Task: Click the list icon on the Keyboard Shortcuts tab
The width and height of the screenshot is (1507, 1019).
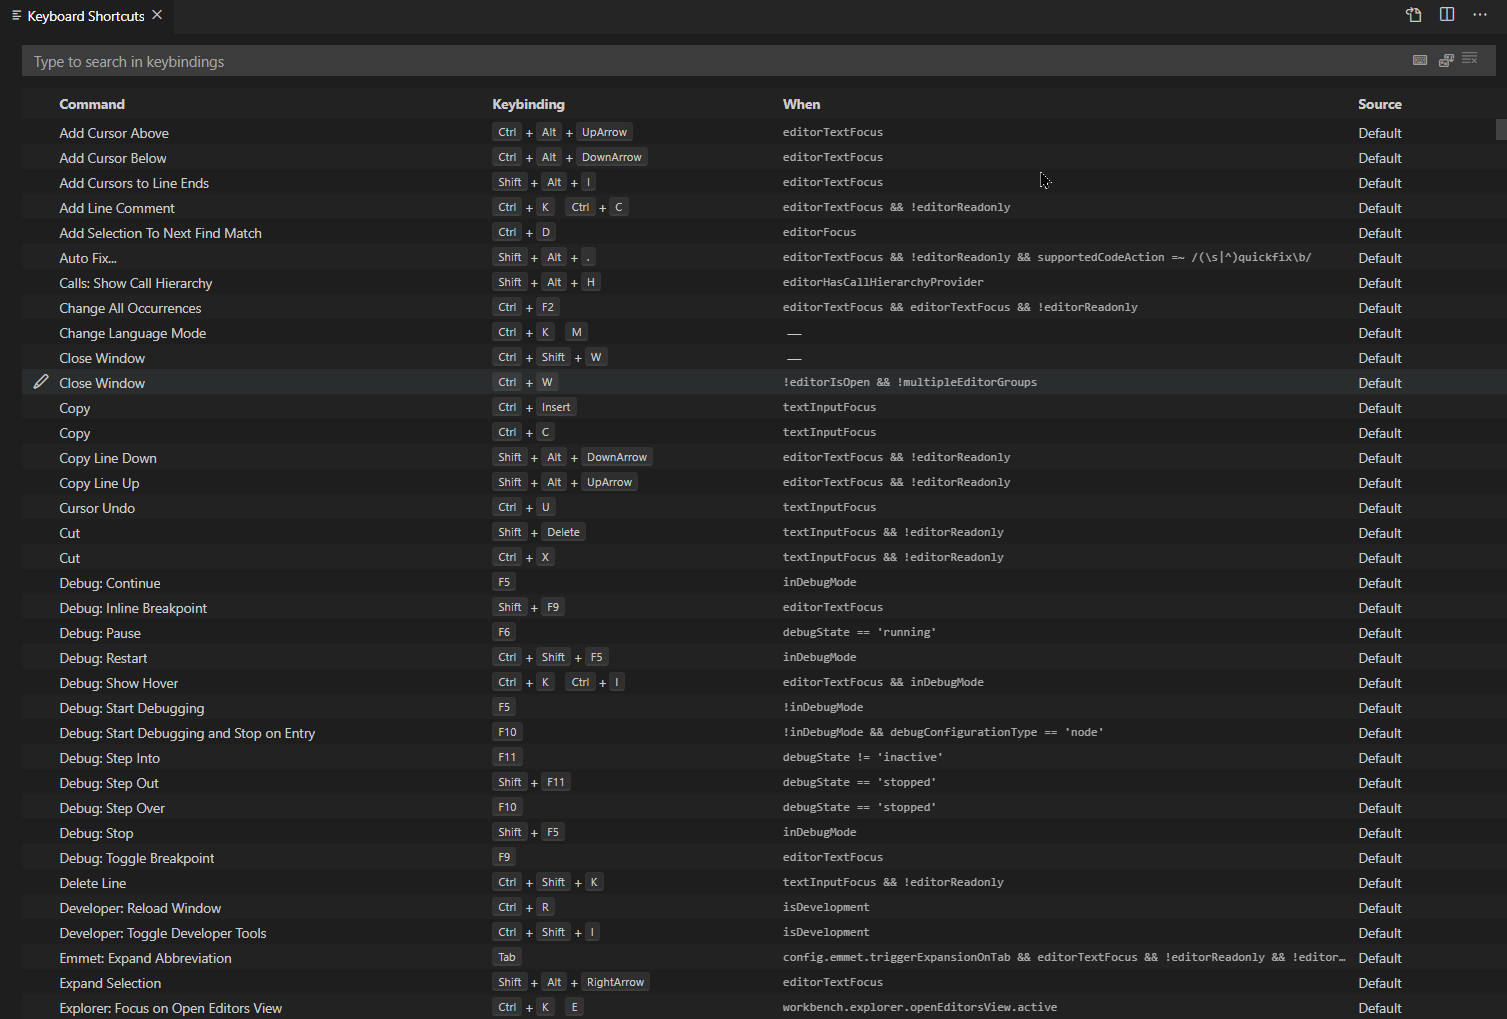Action: pyautogui.click(x=14, y=15)
